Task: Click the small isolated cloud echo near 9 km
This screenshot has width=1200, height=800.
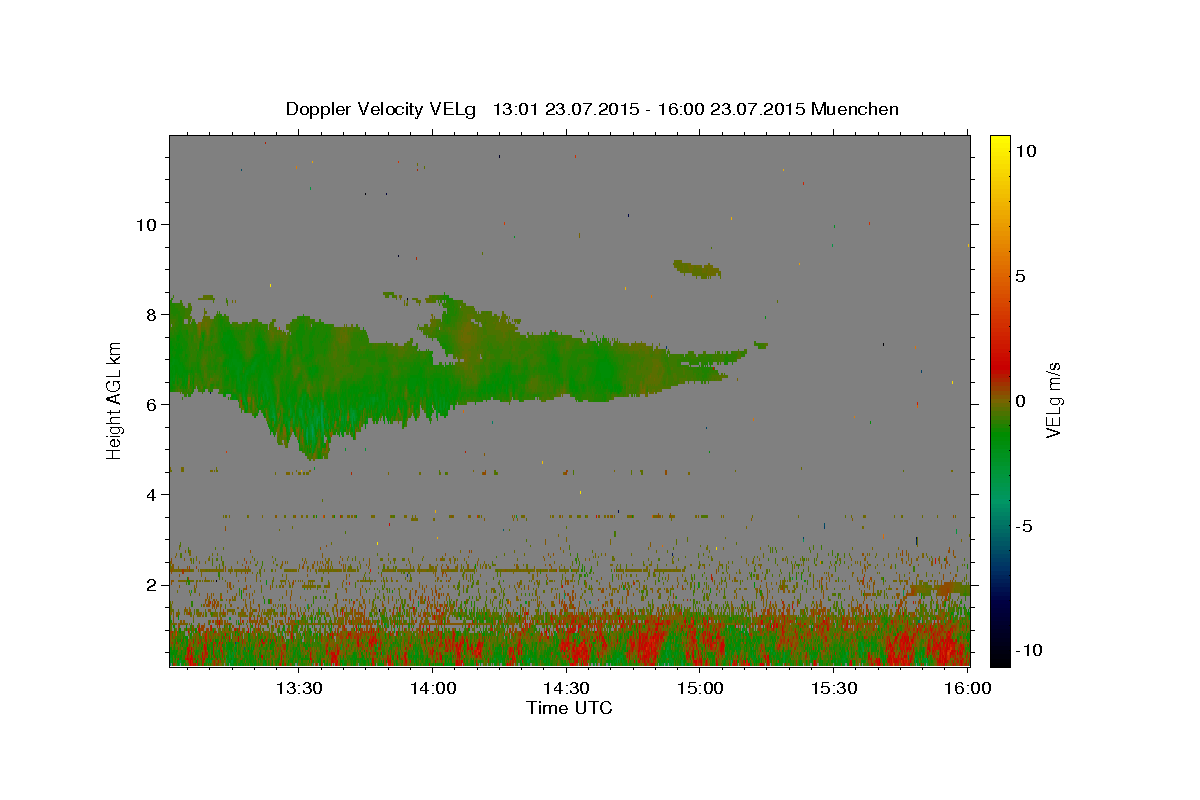Action: 697,269
